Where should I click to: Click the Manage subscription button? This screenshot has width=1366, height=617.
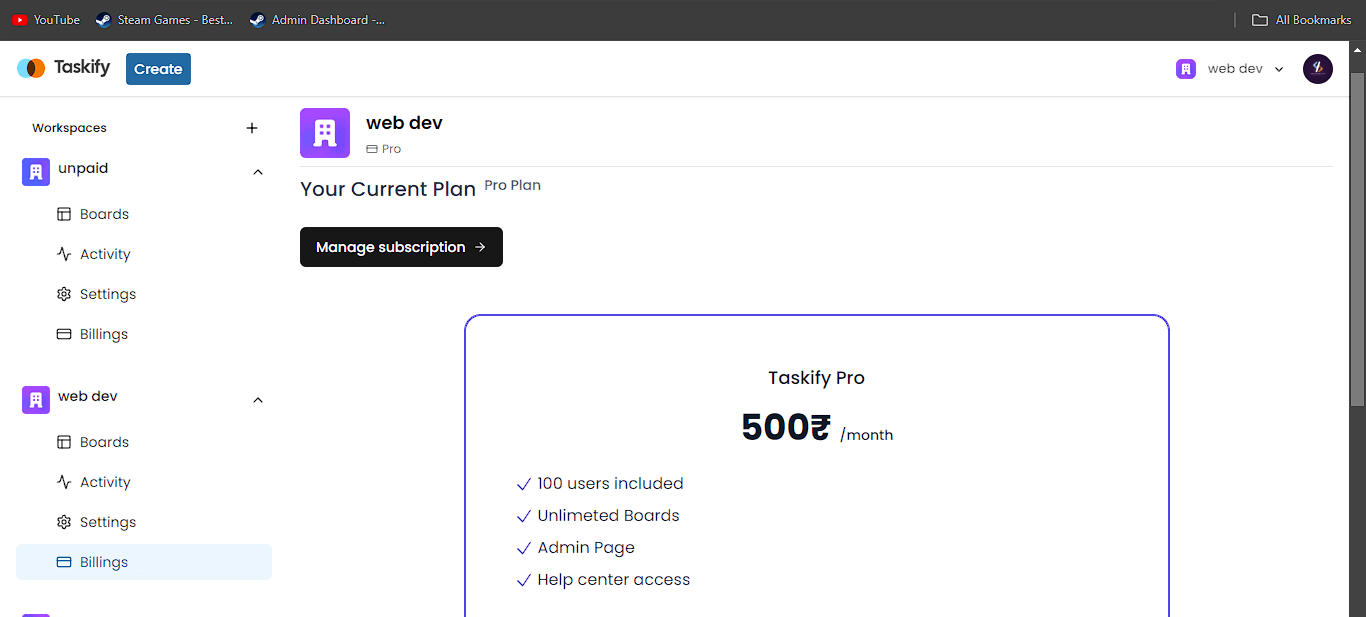[x=401, y=247]
